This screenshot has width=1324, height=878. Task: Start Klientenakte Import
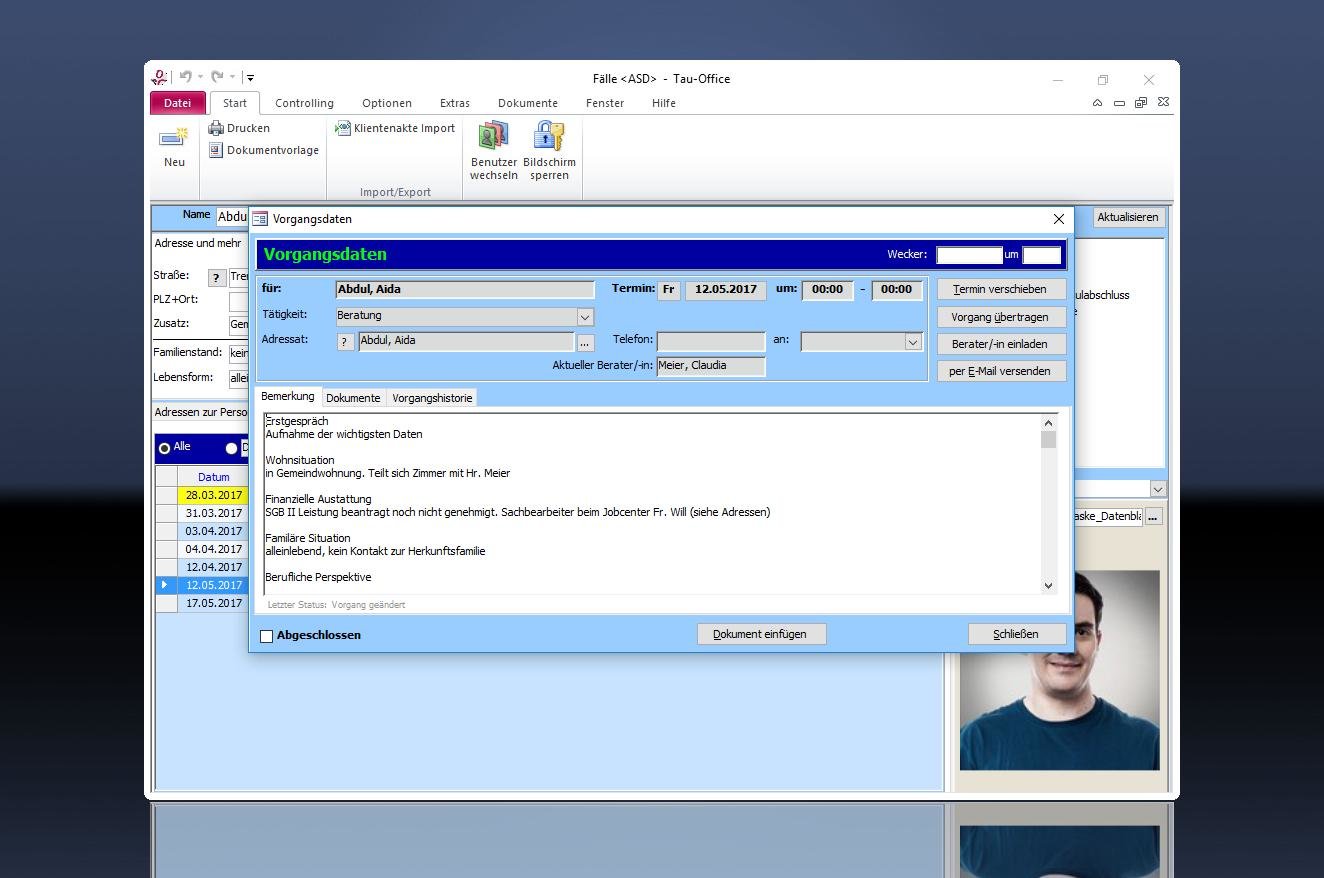395,128
